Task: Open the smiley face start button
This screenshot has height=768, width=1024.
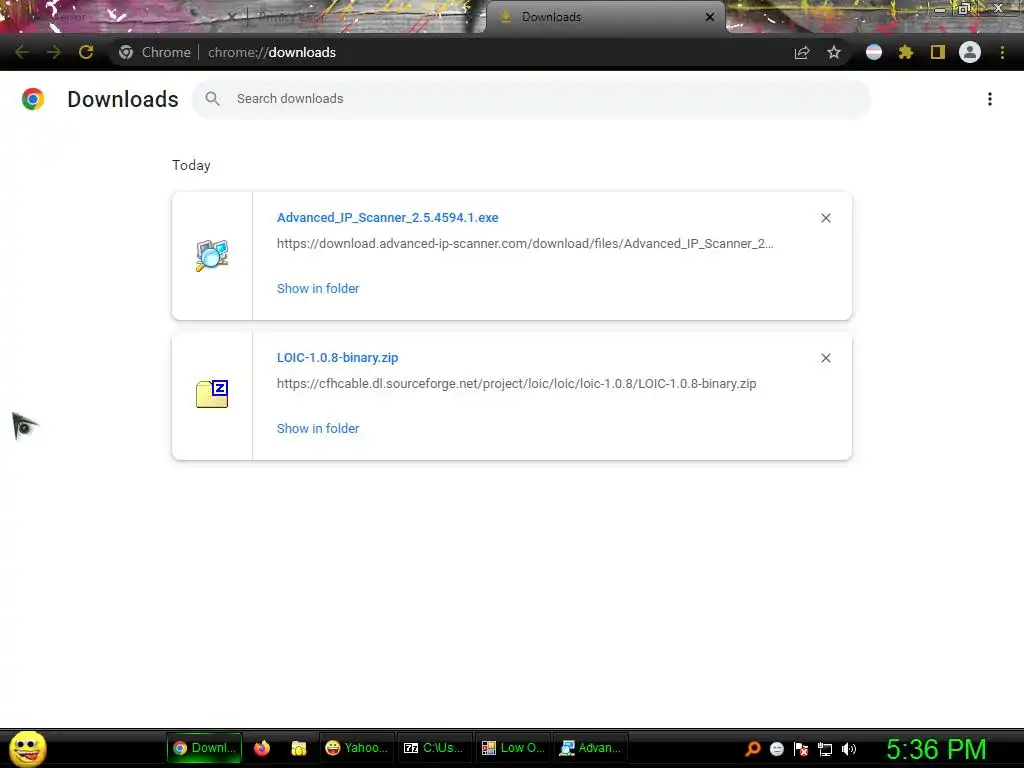Action: click(27, 748)
